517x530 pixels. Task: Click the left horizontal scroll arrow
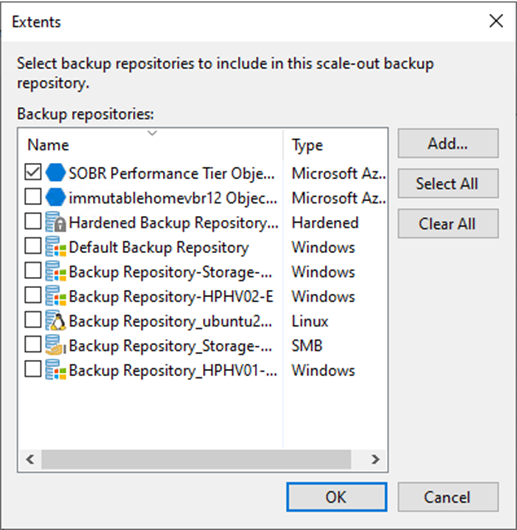30,459
